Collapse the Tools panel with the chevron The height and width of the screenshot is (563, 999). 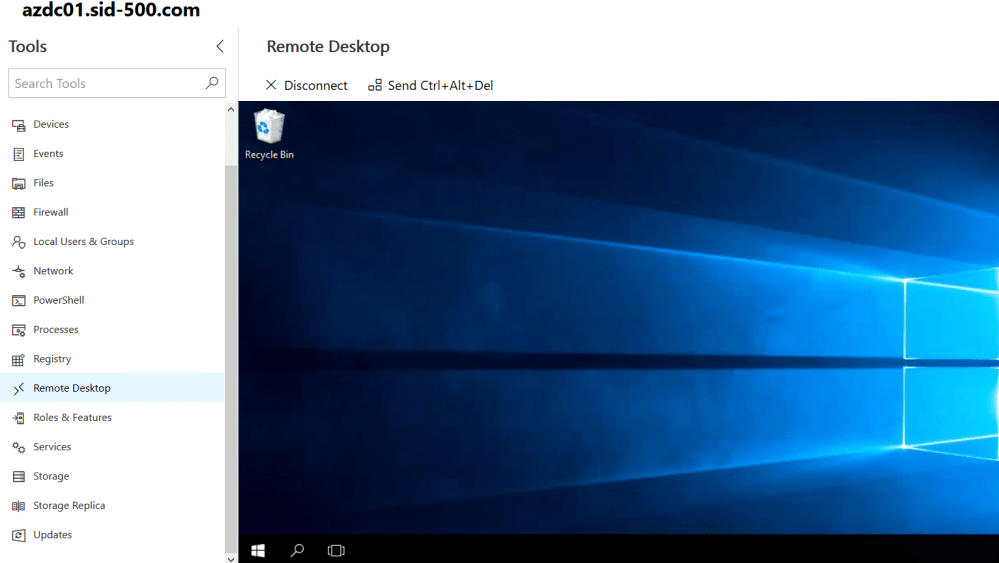[220, 46]
